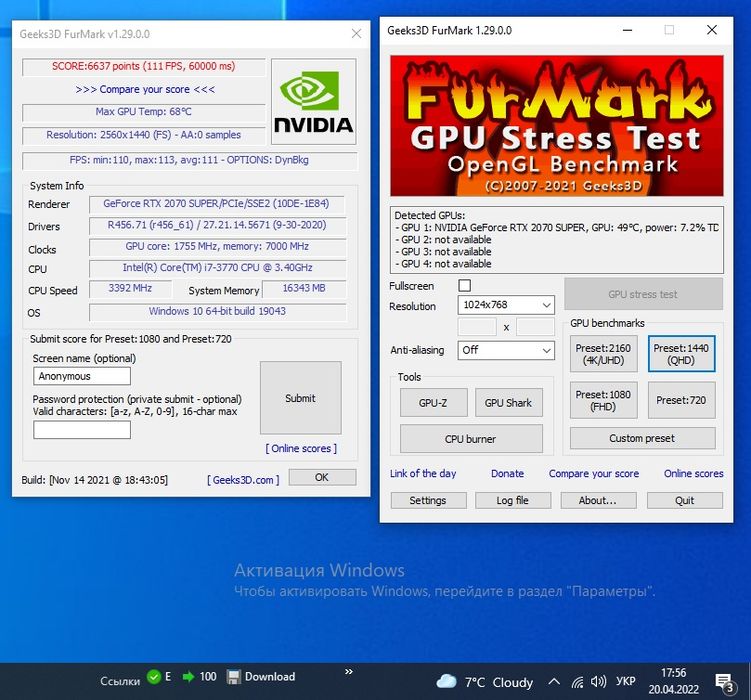Click Compare your score link in main window

click(594, 473)
